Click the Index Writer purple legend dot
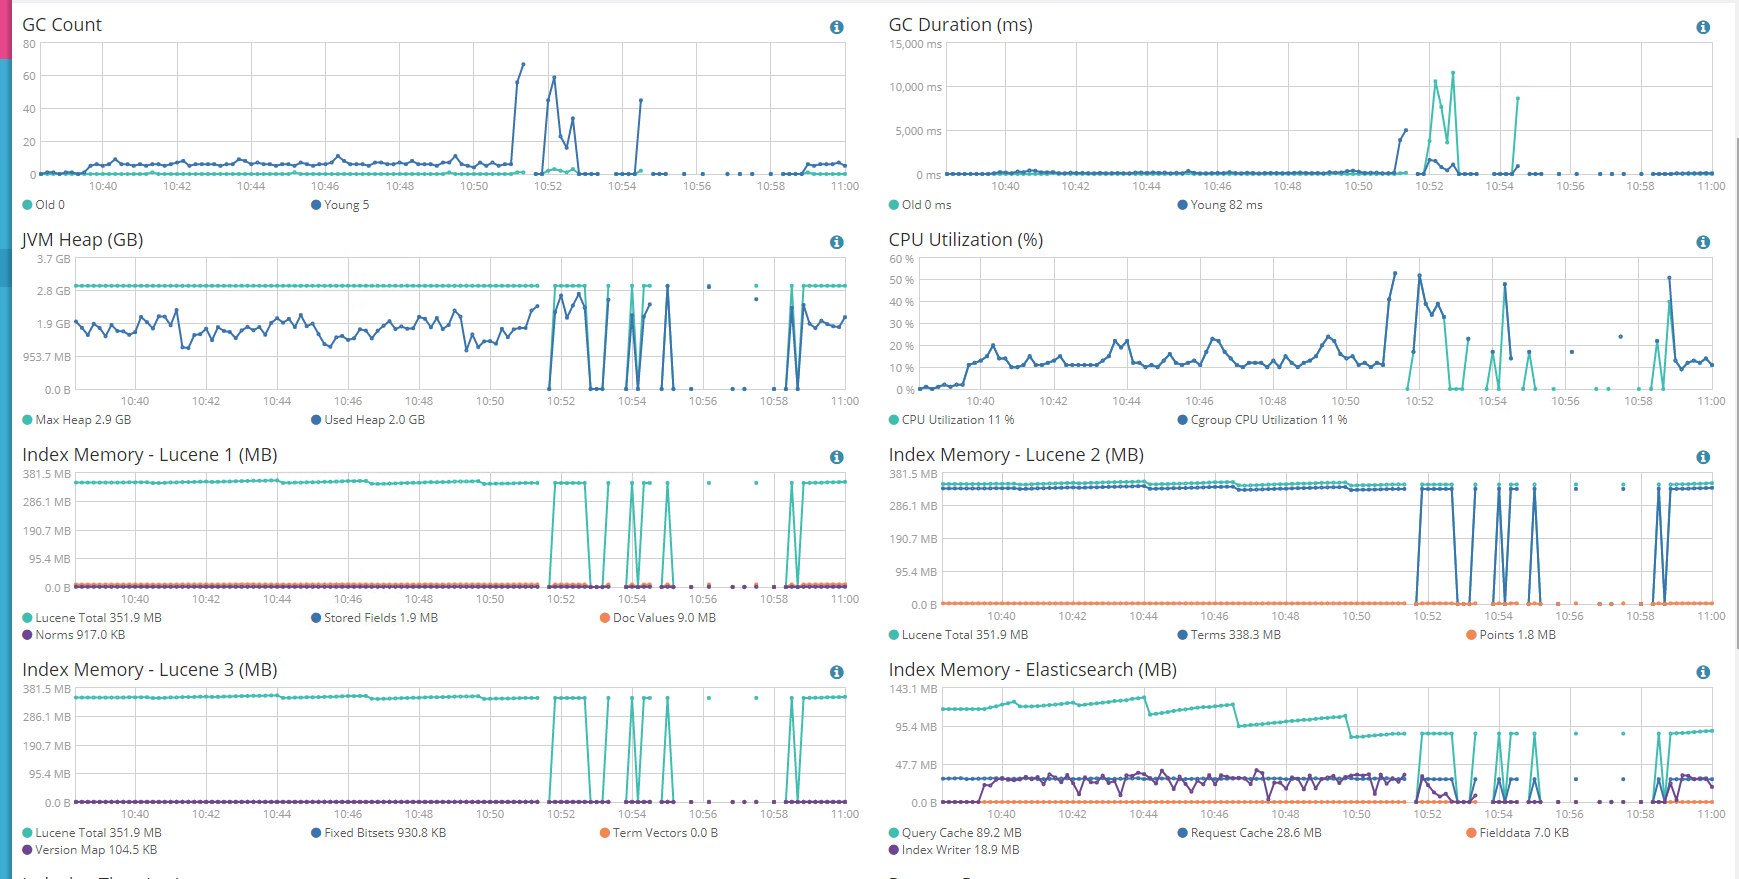 point(894,850)
